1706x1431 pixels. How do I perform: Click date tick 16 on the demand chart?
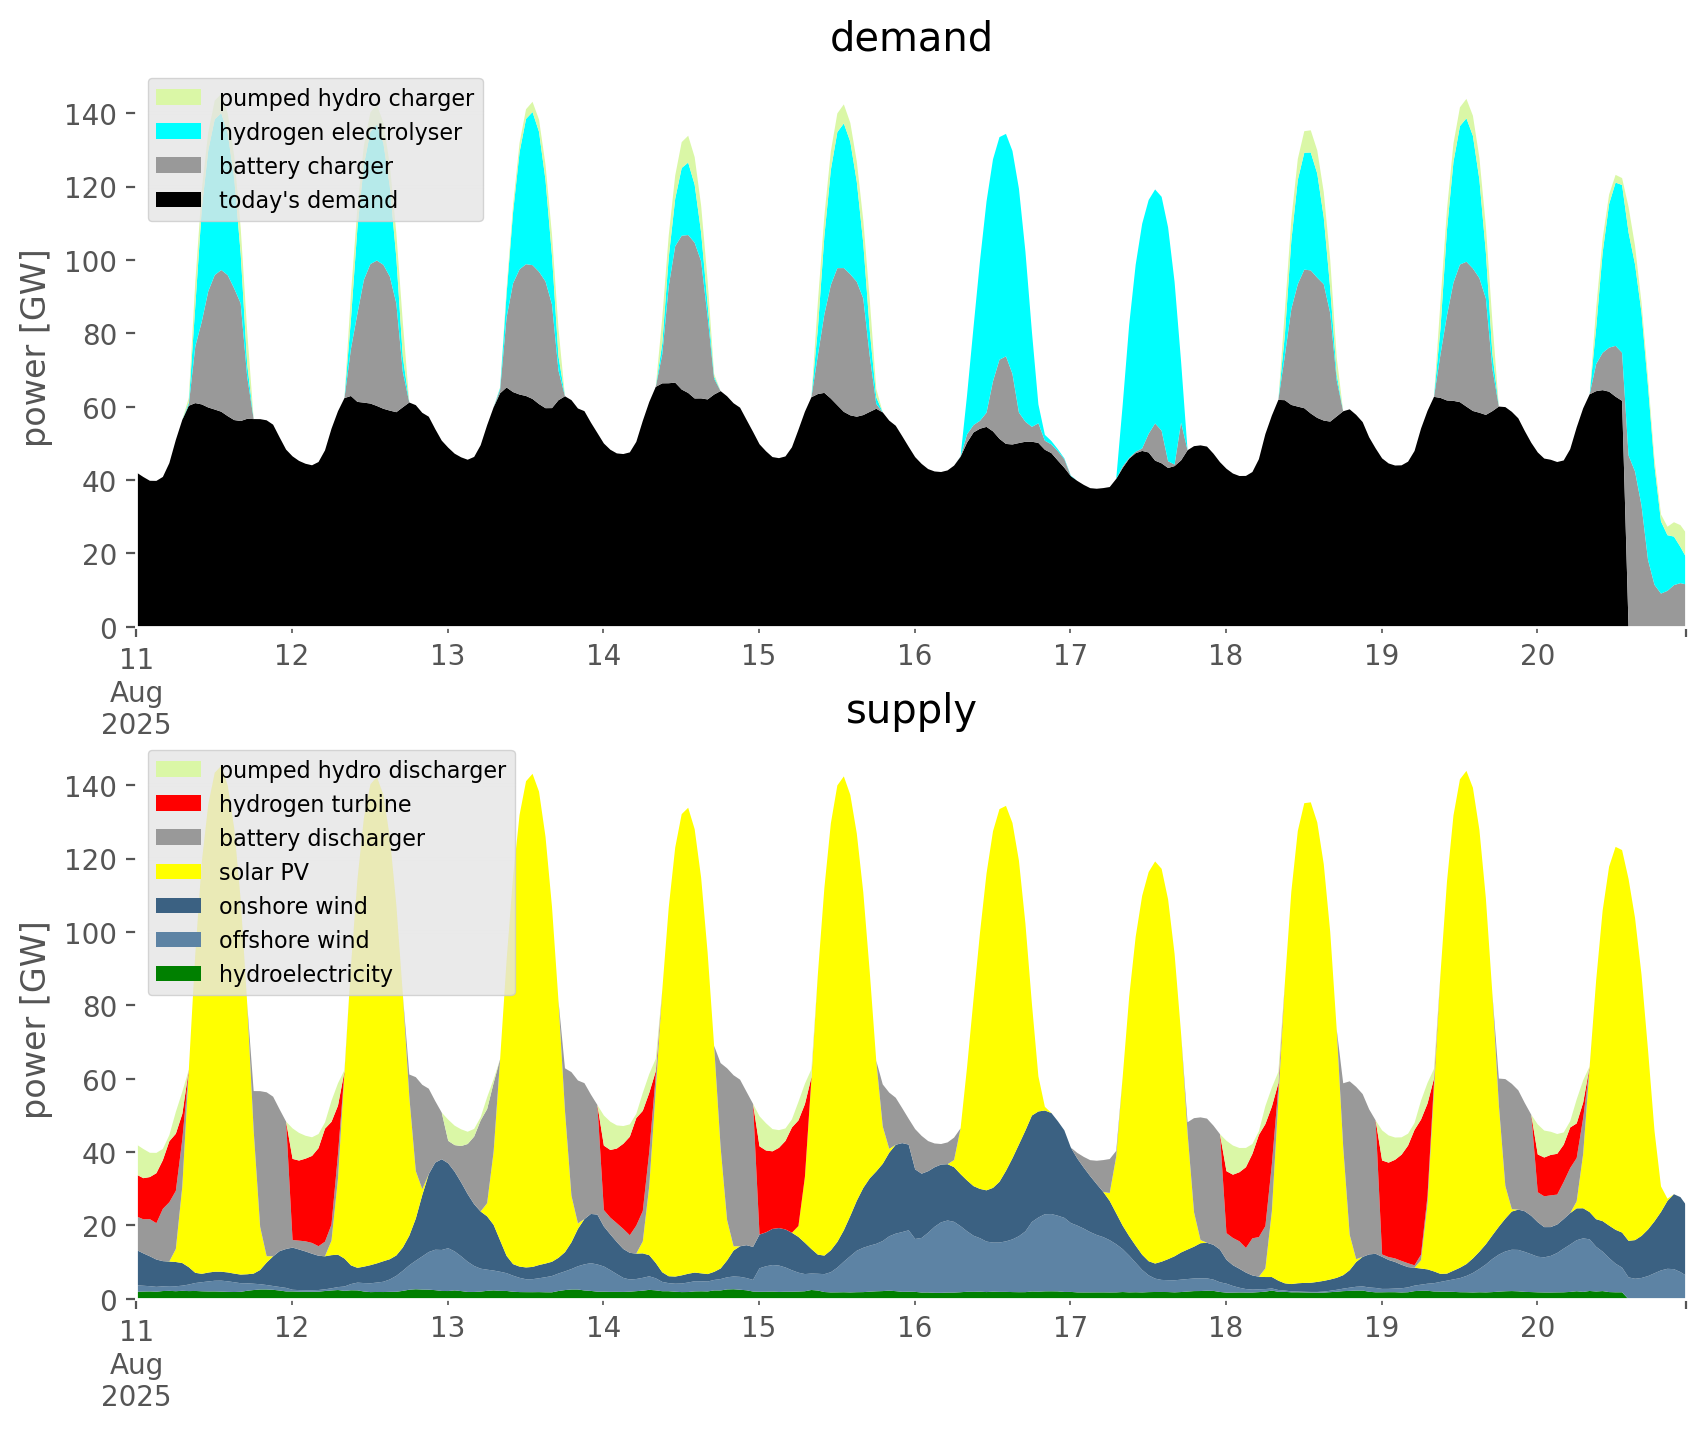point(914,656)
